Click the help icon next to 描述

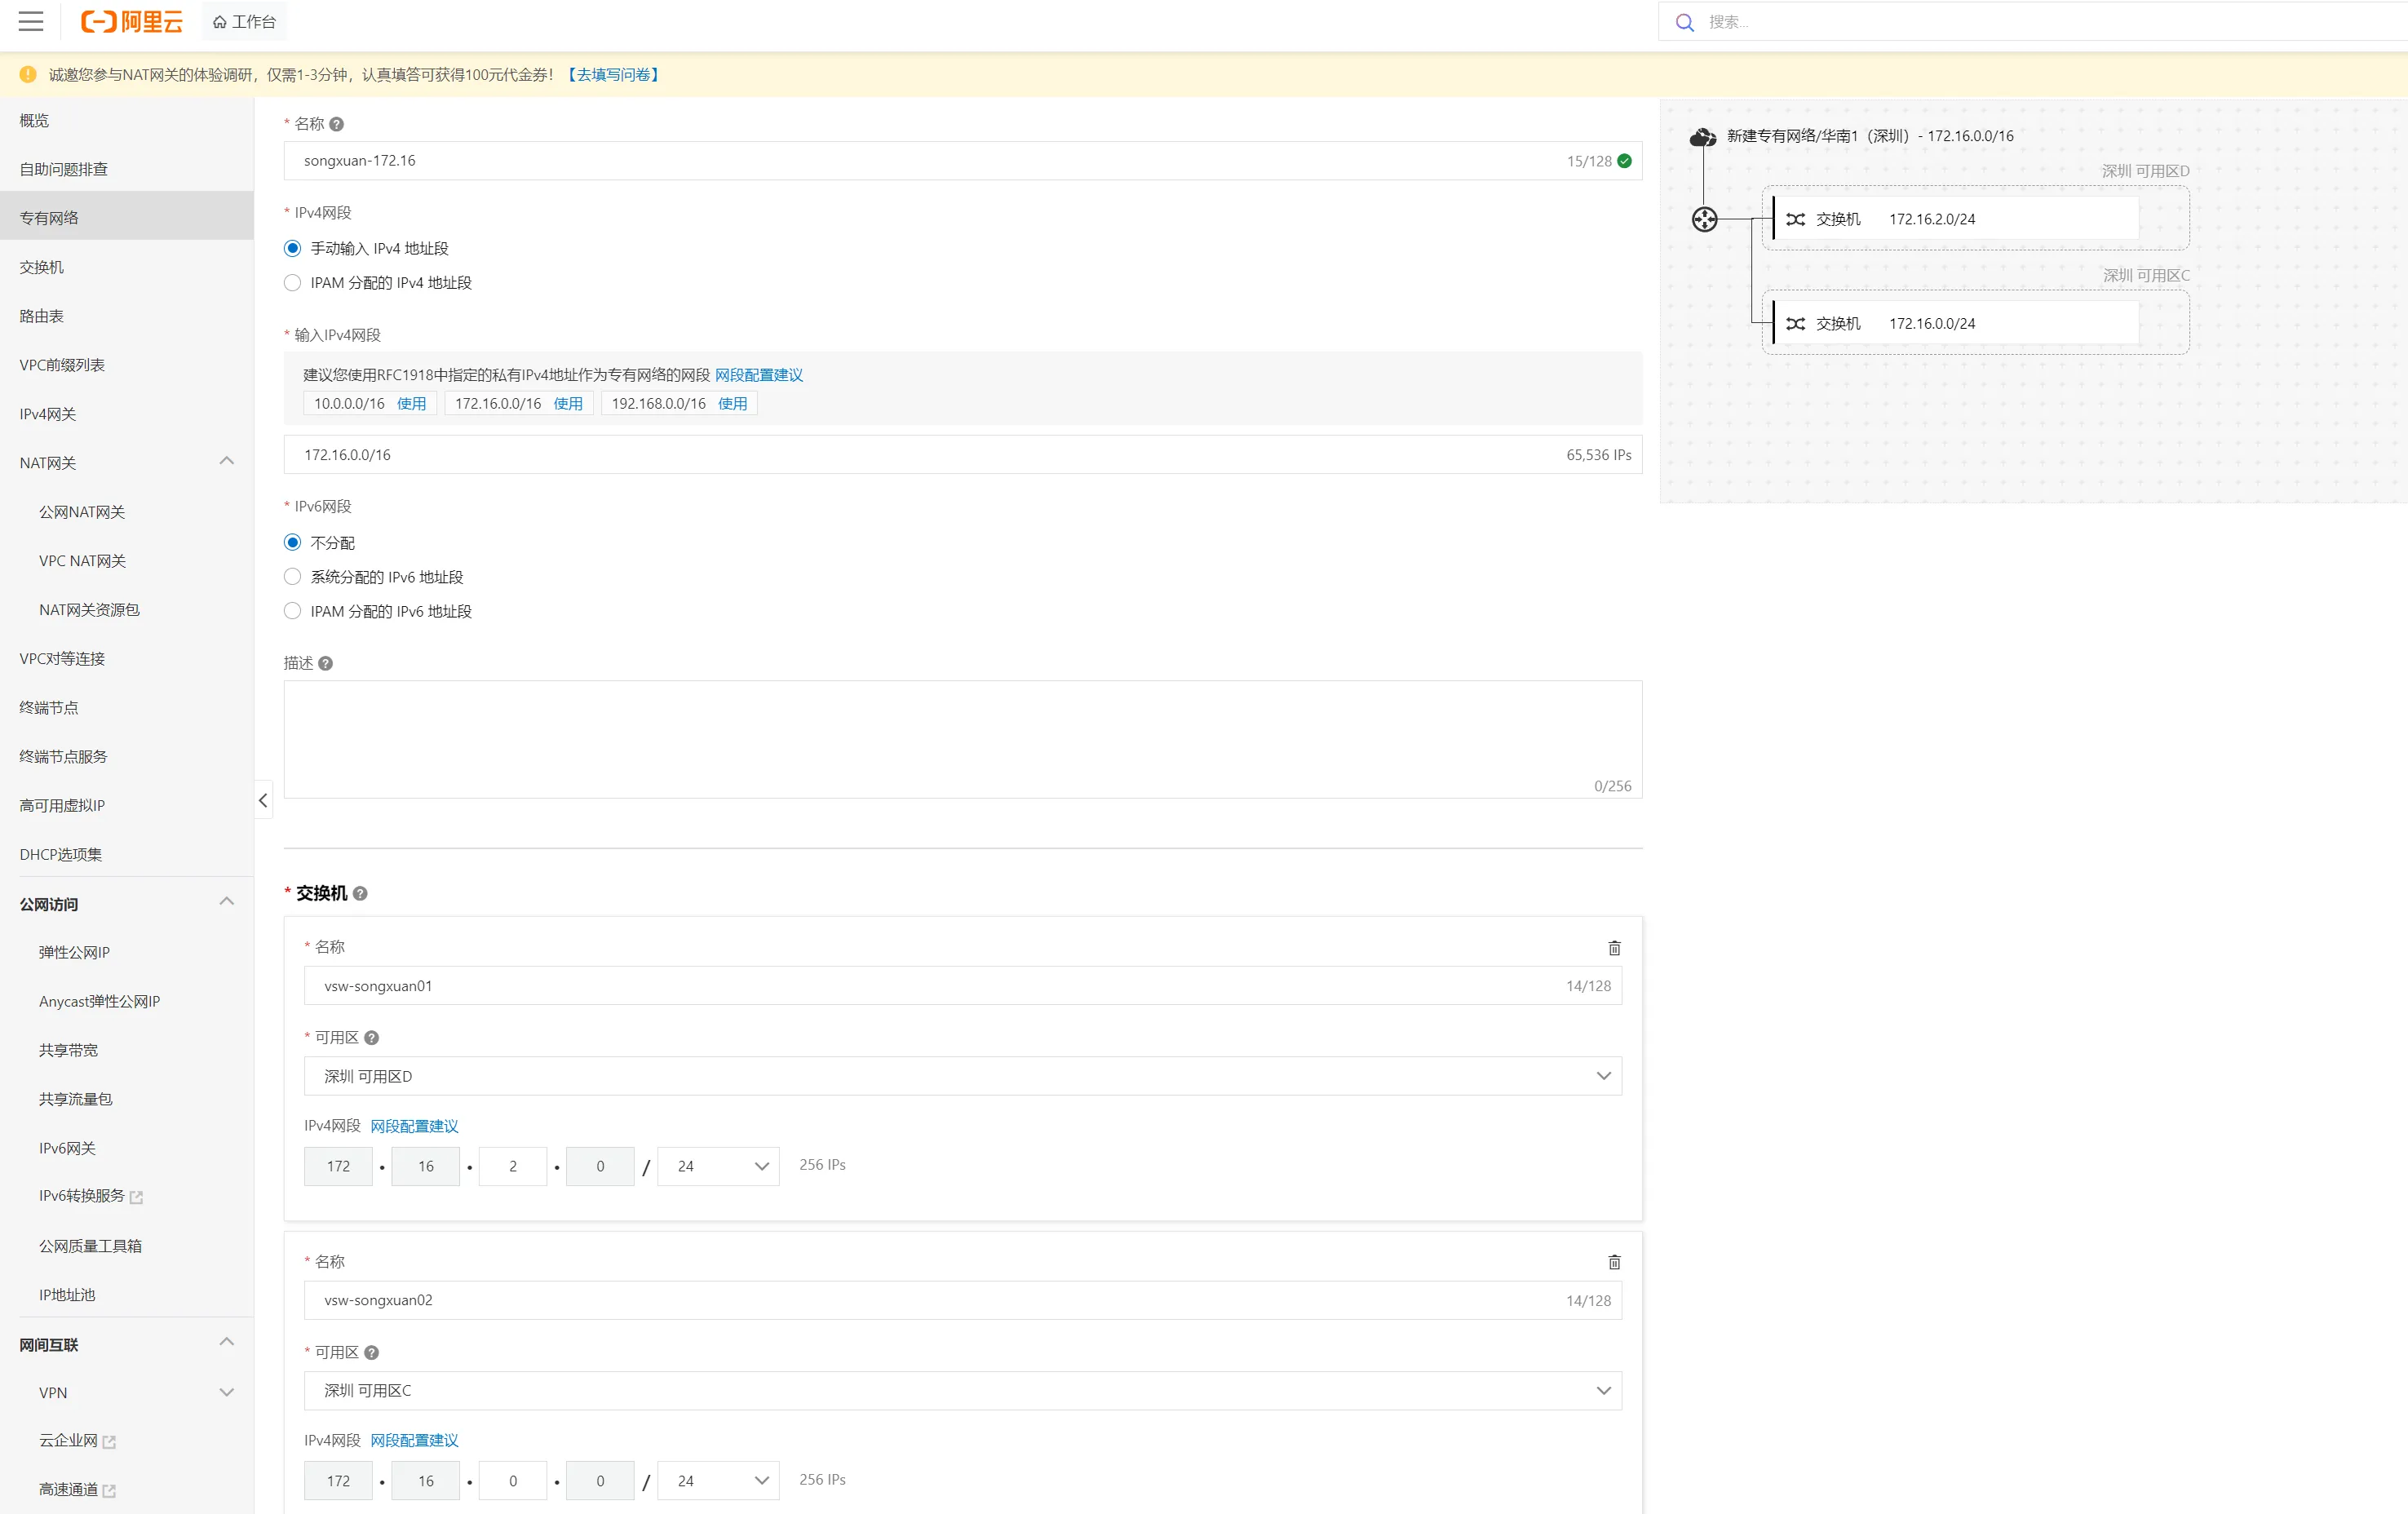pyautogui.click(x=325, y=663)
